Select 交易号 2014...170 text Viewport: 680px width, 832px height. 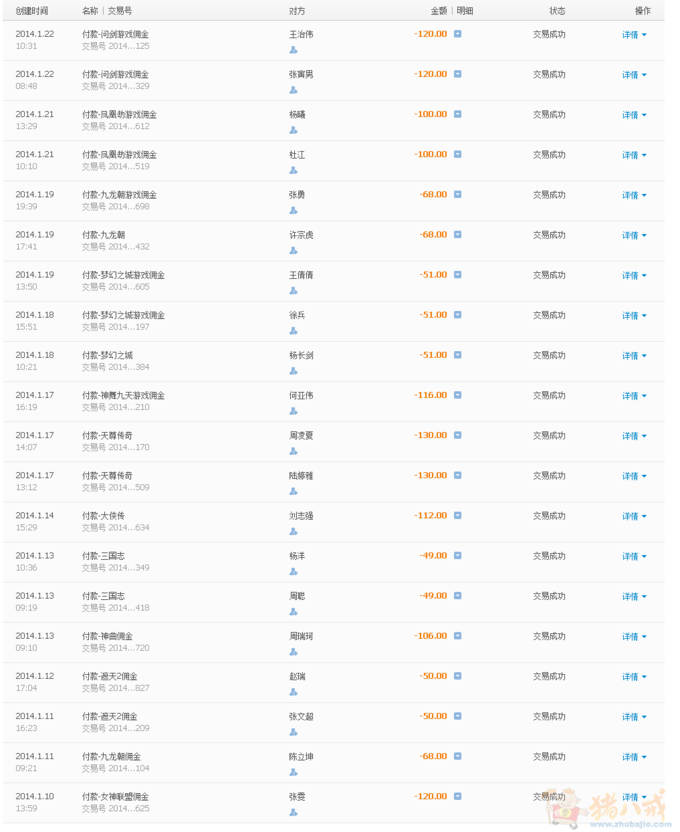116,447
